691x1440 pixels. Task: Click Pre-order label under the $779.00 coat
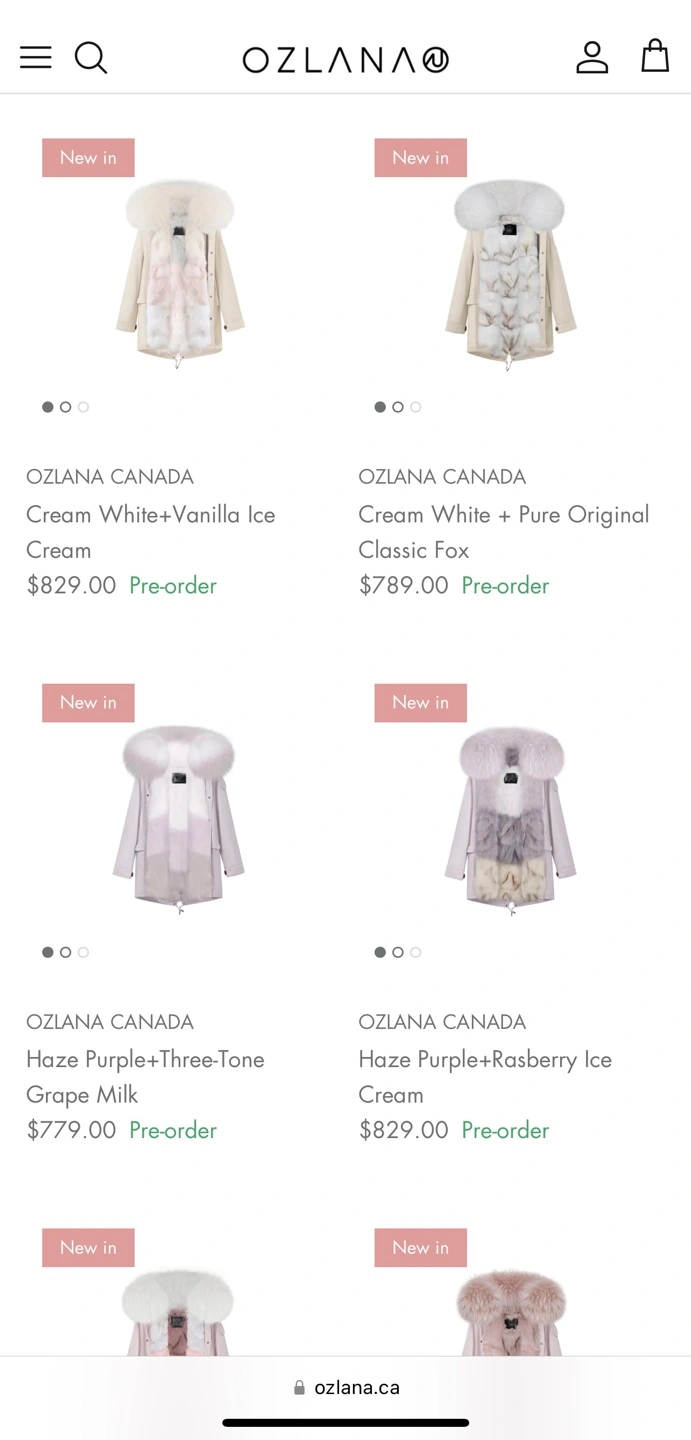point(173,1130)
